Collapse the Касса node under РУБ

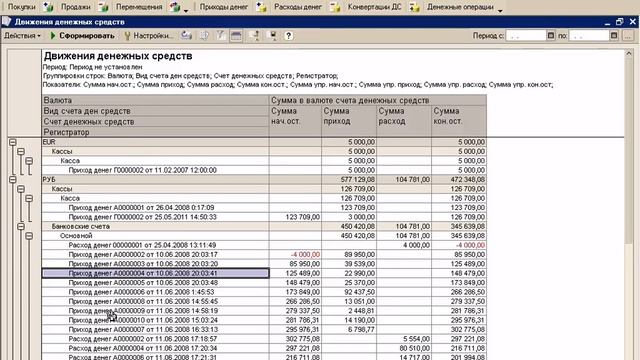pos(29,198)
